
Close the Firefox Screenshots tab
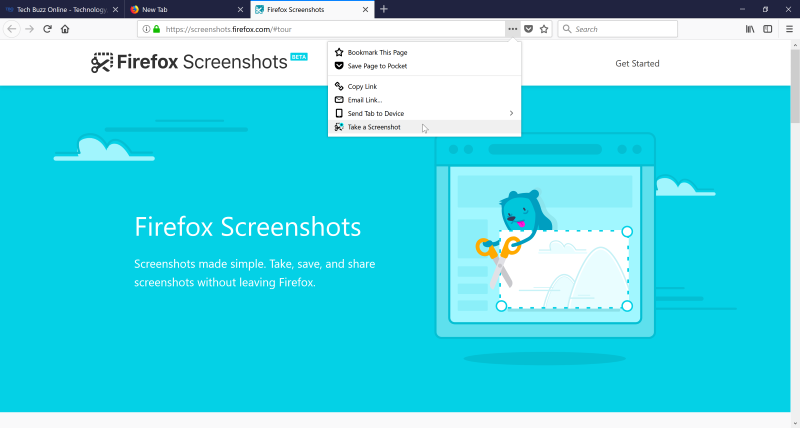(366, 9)
